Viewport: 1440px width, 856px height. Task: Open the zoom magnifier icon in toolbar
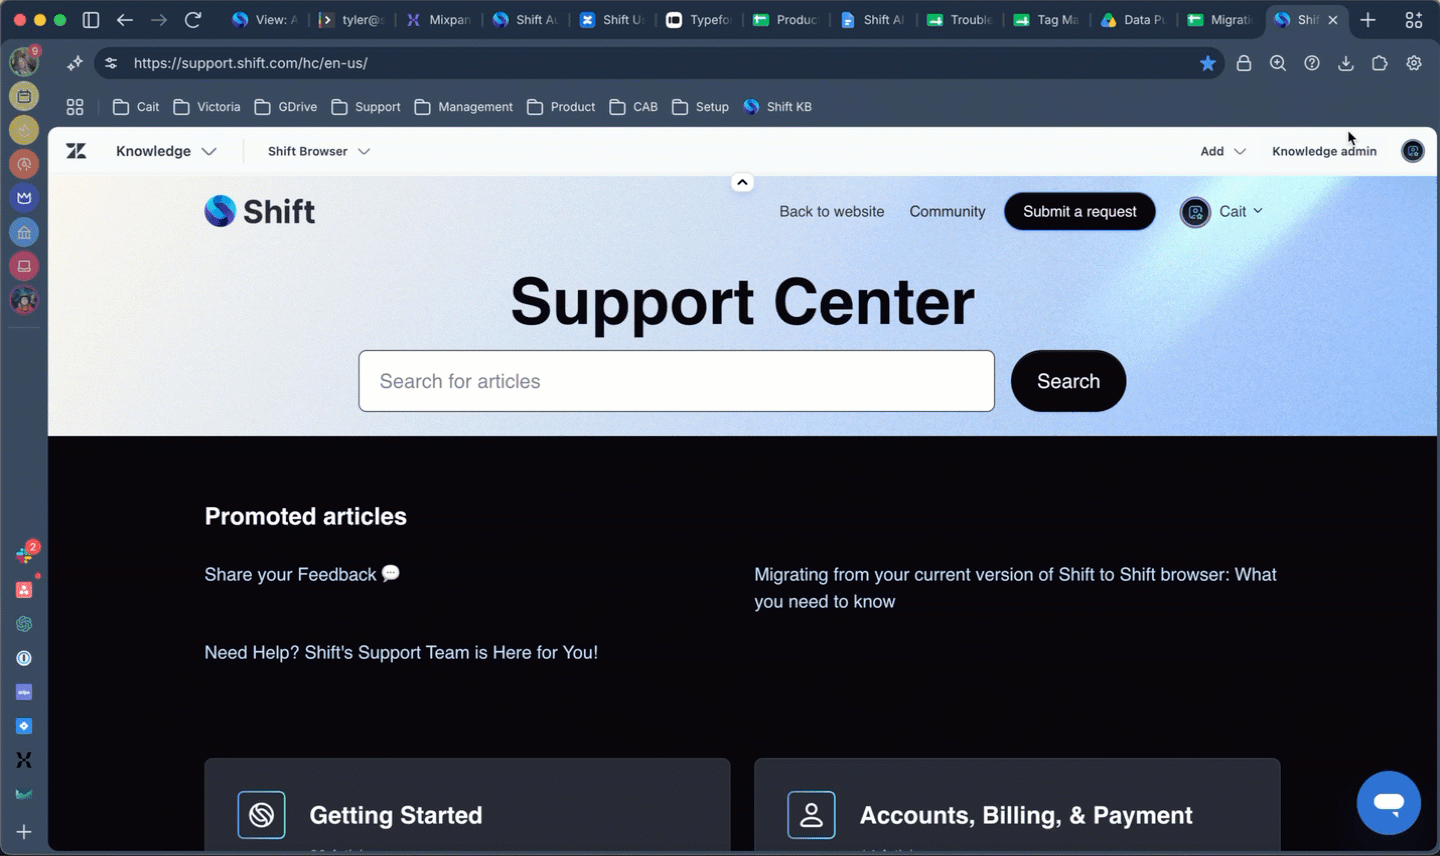1278,63
